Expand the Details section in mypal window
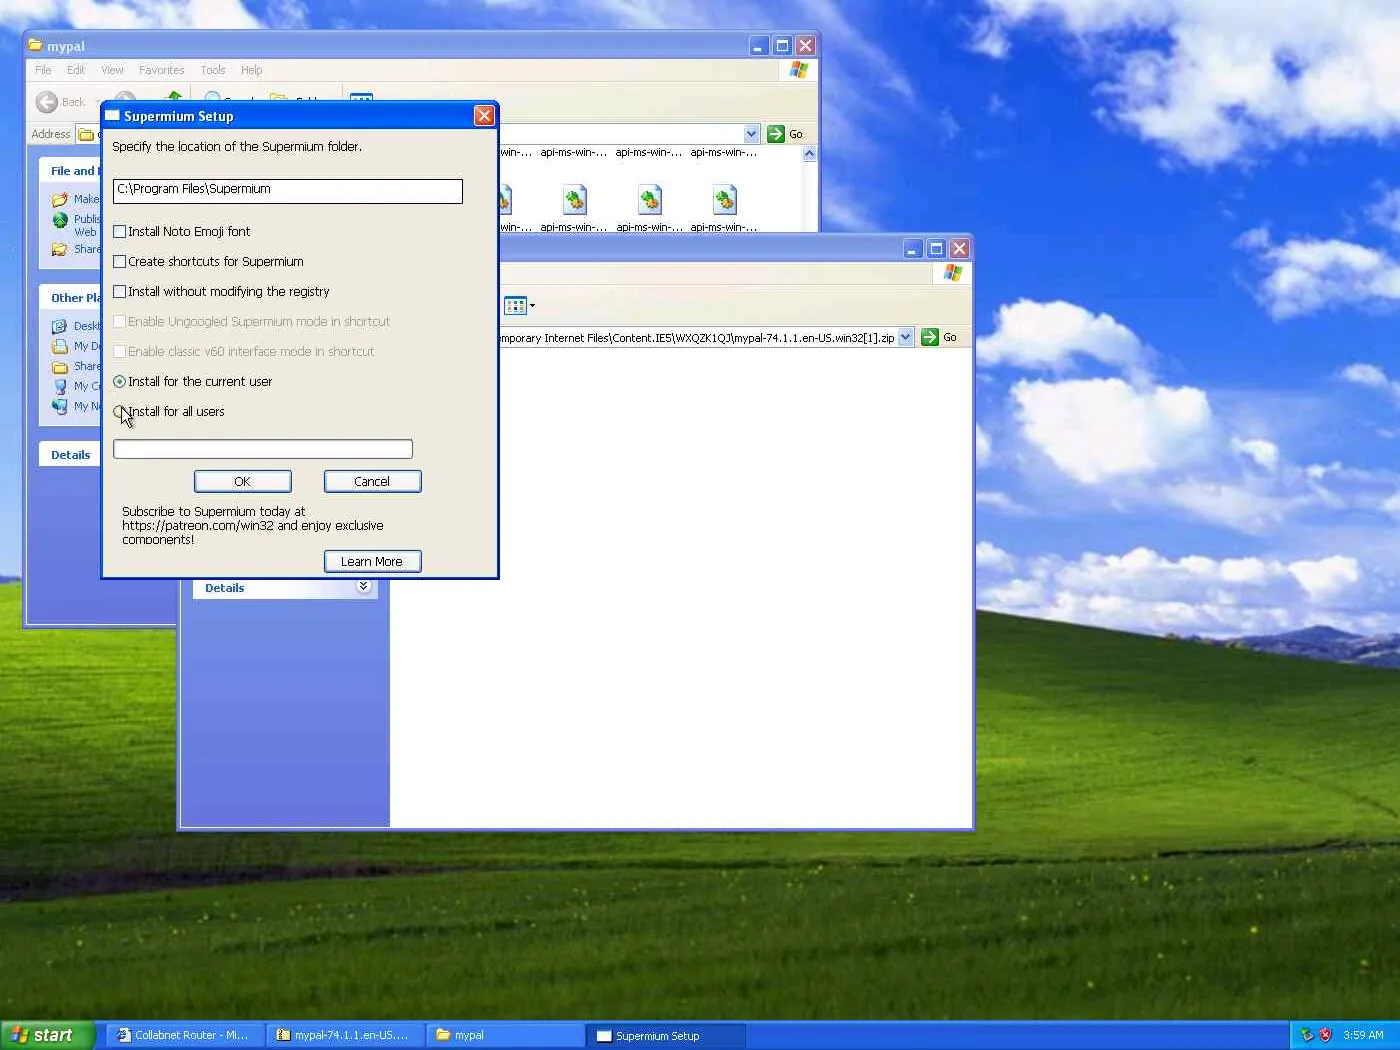 70,455
